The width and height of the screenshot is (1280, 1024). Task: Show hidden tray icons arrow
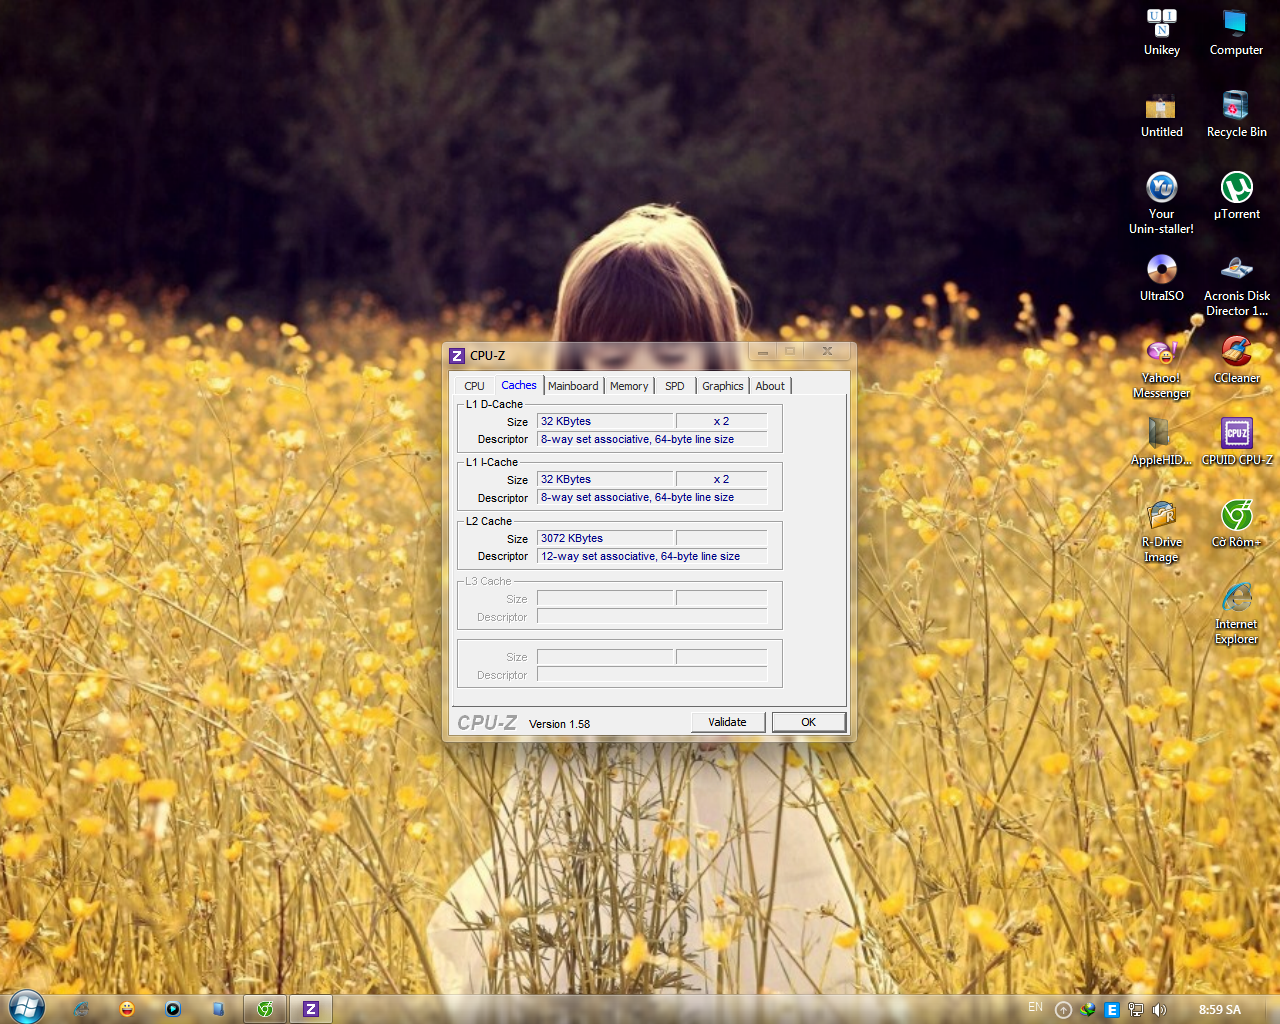click(x=1064, y=1010)
